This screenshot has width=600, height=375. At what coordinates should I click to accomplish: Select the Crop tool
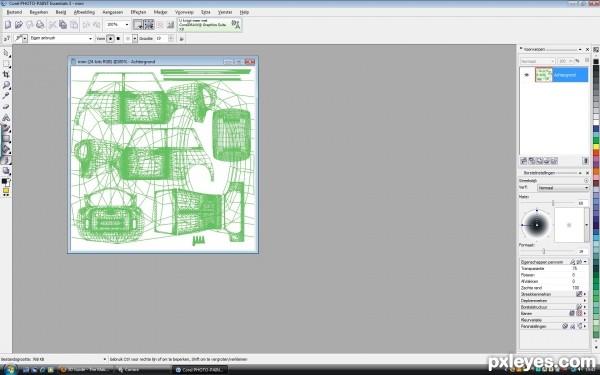(6, 74)
